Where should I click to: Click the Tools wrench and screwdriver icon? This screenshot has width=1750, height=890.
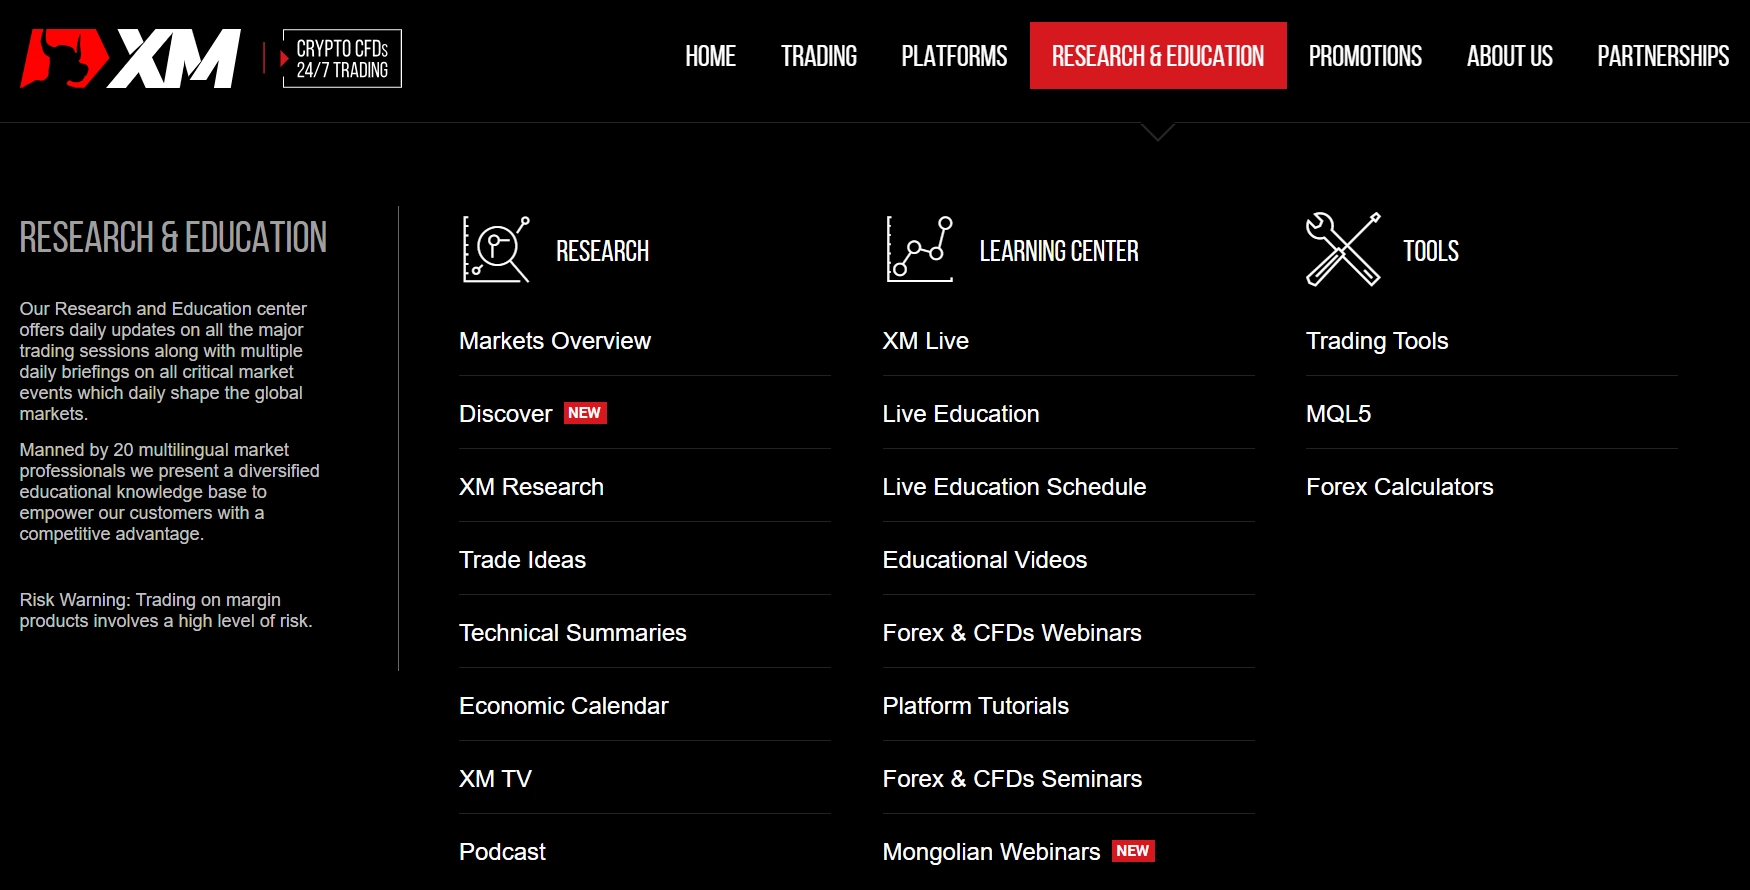(1343, 249)
